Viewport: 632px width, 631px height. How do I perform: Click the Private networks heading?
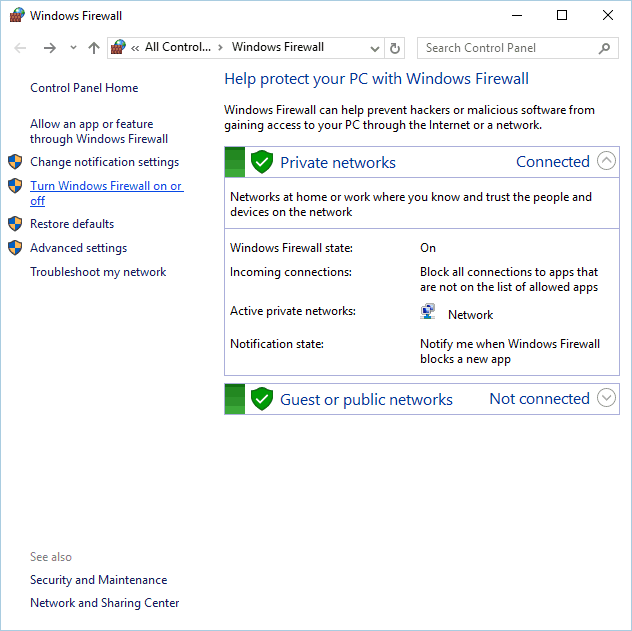click(x=338, y=163)
